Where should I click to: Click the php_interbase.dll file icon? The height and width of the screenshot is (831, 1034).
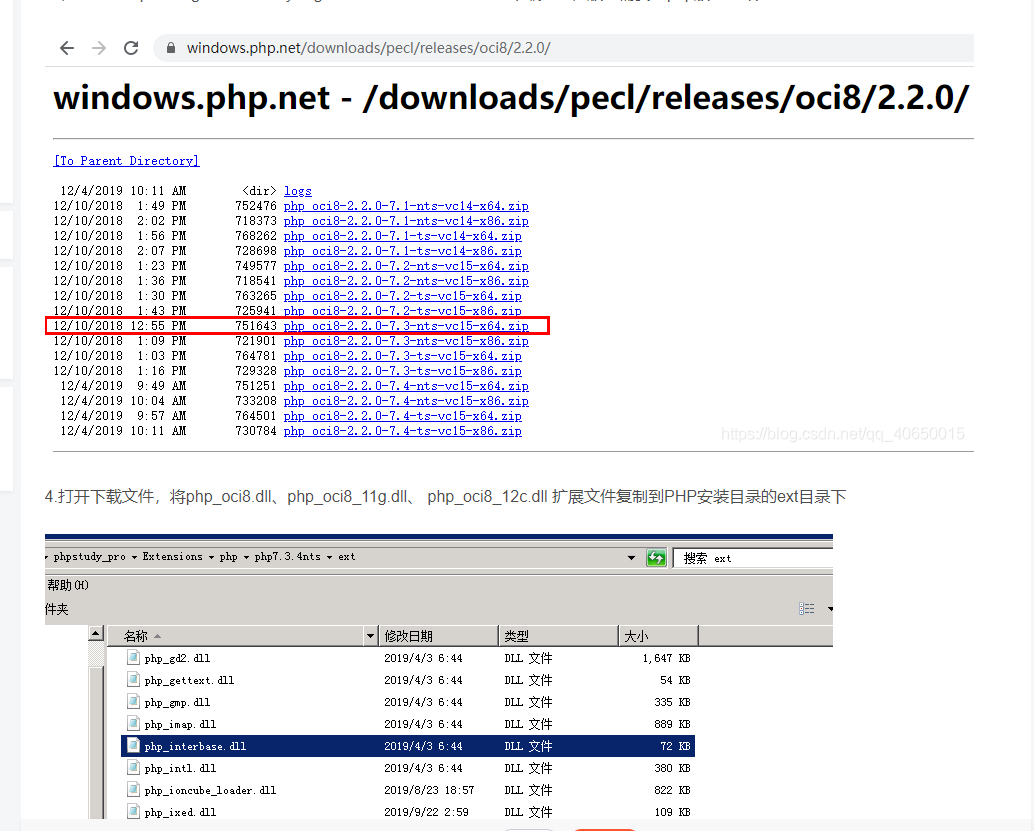(134, 745)
